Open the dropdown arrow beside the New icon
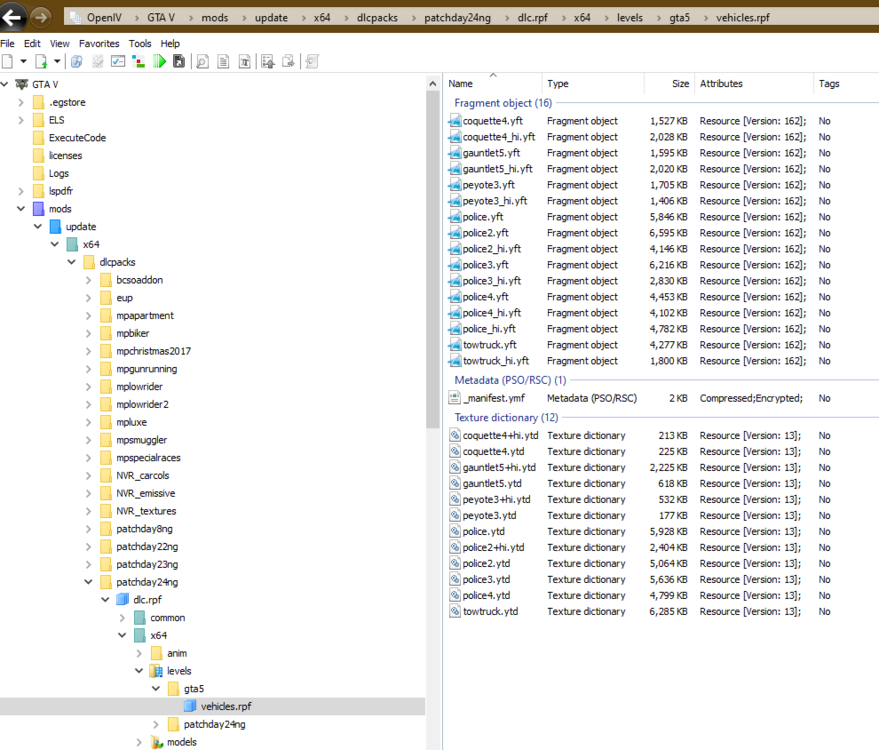The height and width of the screenshot is (750, 879). click(x=24, y=62)
